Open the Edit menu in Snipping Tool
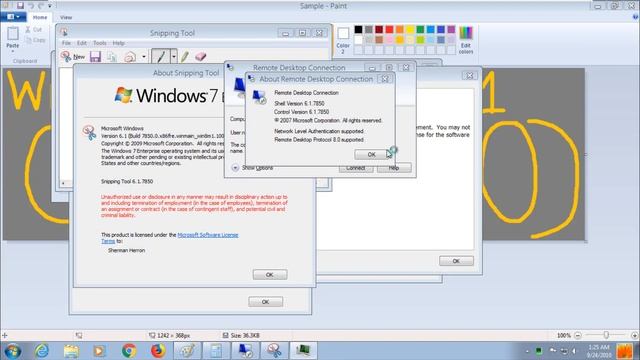This screenshot has width=640, height=360. pos(82,43)
